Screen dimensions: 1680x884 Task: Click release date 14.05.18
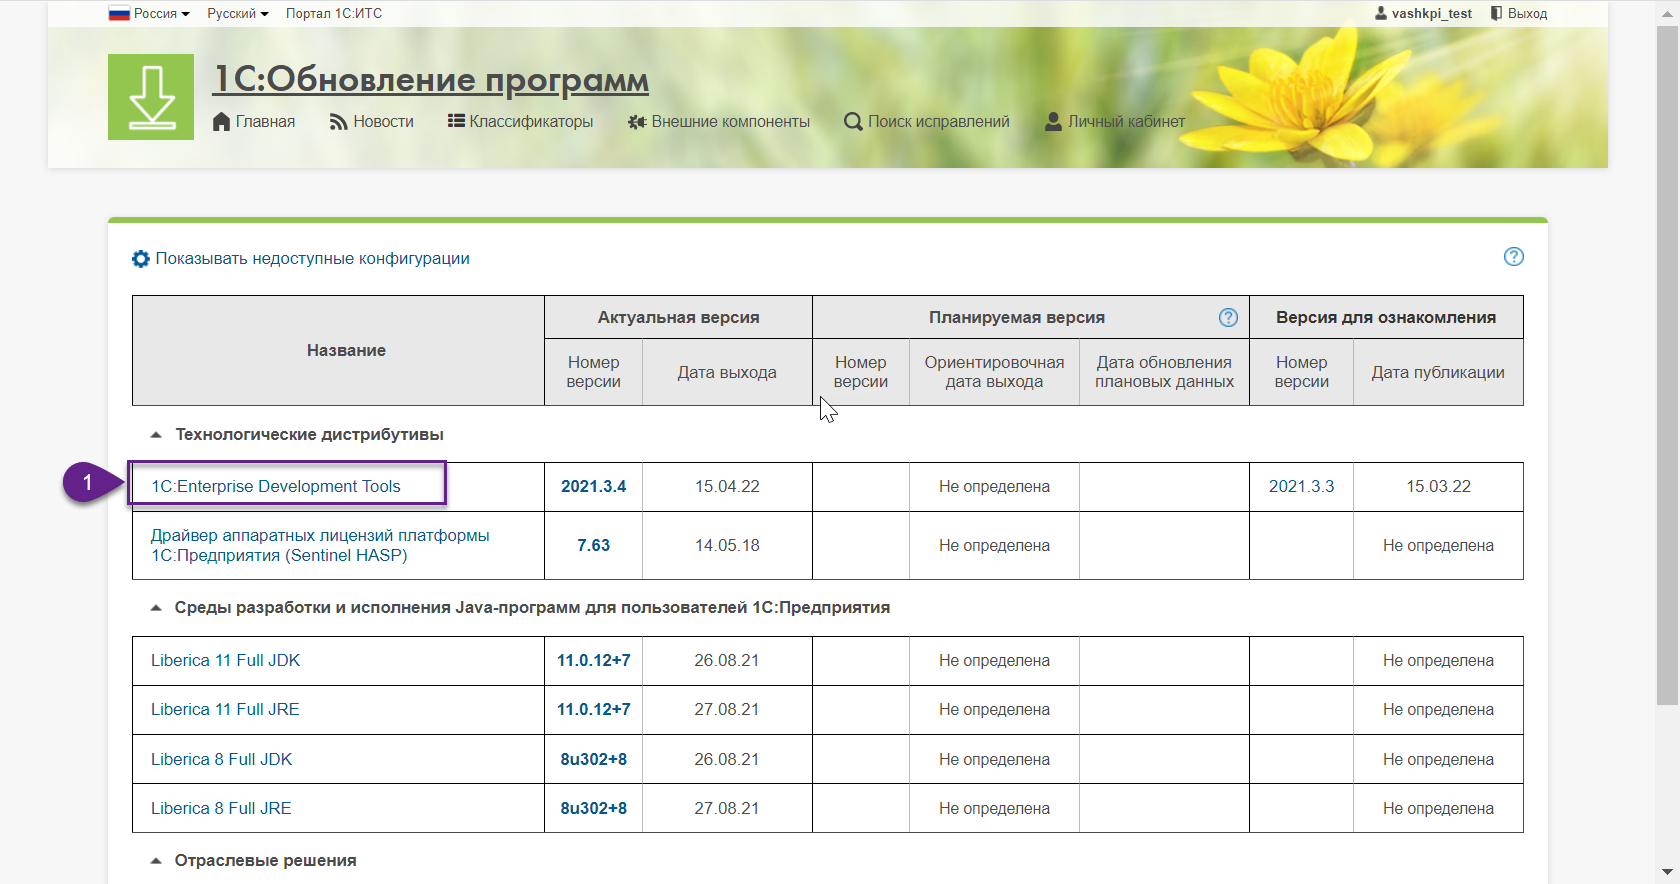[x=727, y=546]
